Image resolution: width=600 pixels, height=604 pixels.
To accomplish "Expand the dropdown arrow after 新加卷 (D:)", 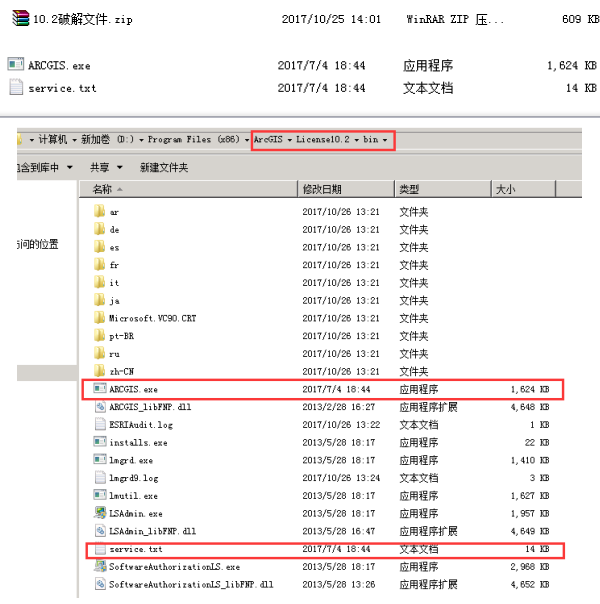I will click(141, 140).
